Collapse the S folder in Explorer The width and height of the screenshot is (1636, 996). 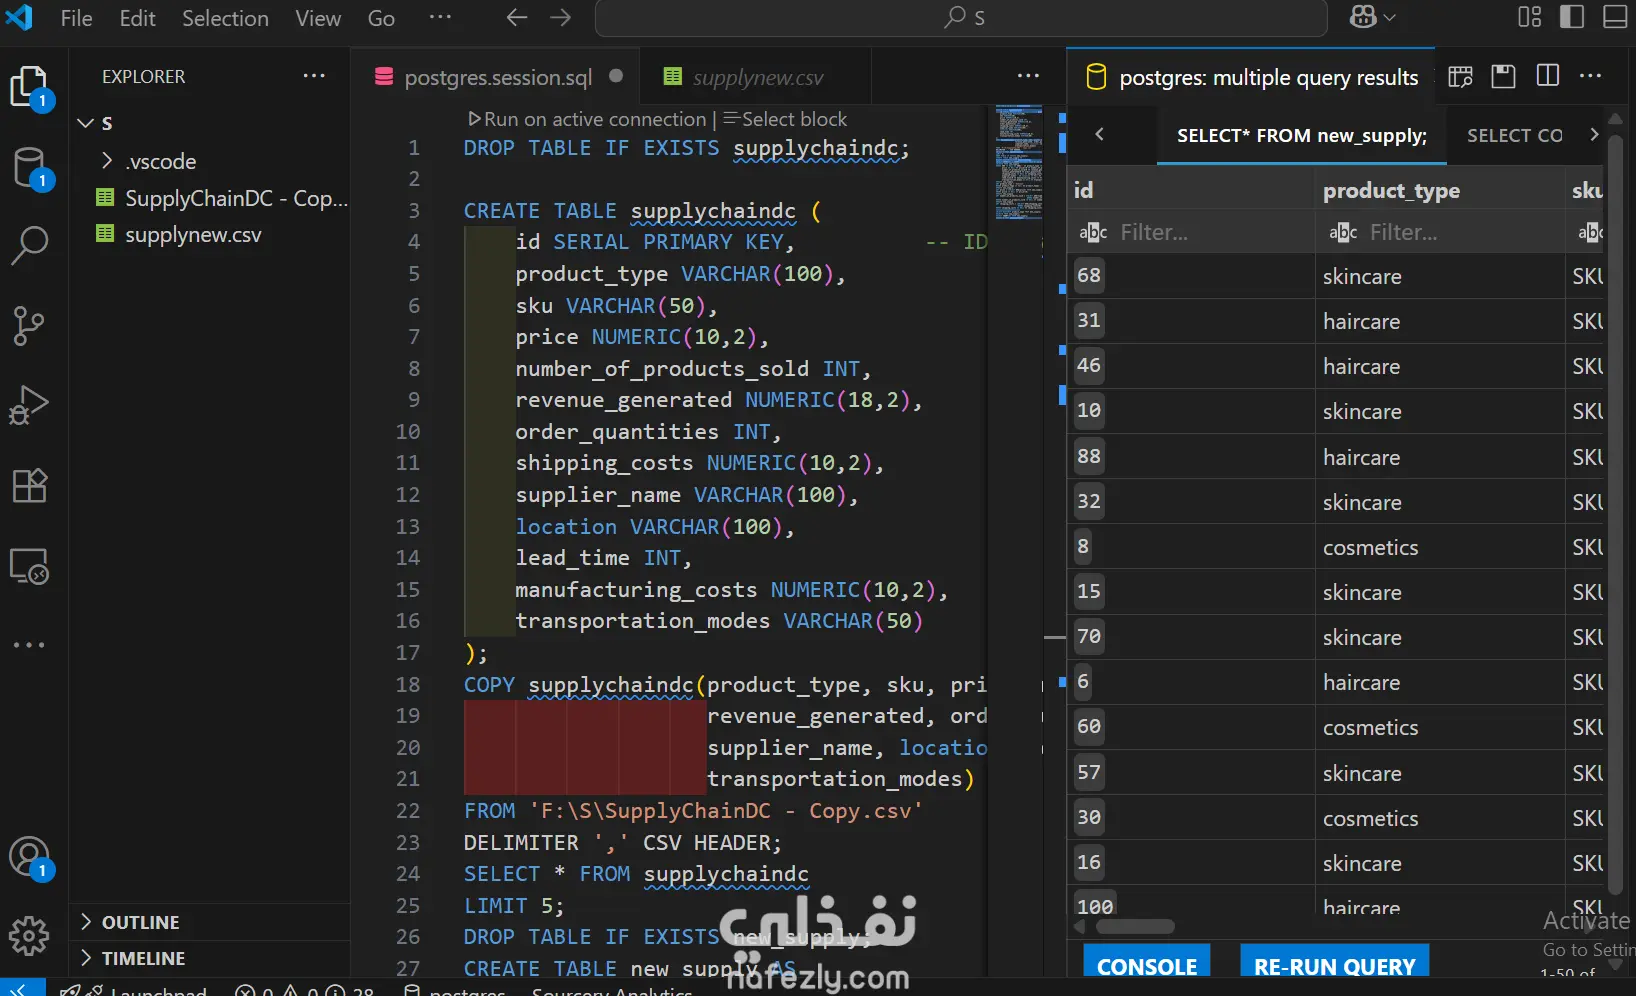pyautogui.click(x=85, y=122)
